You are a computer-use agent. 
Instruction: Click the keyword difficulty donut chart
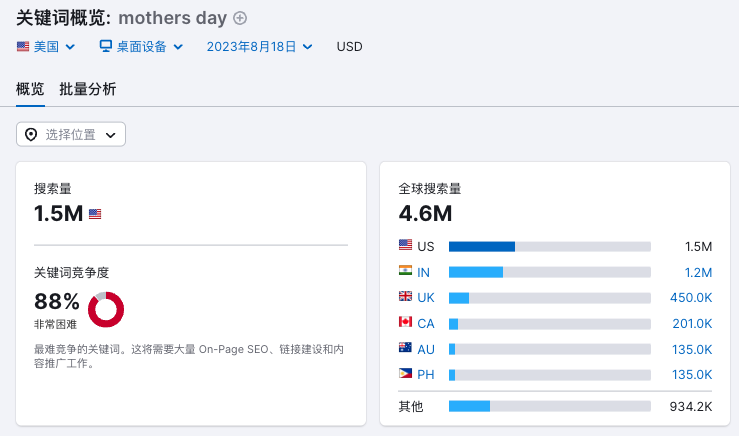click(x=106, y=310)
